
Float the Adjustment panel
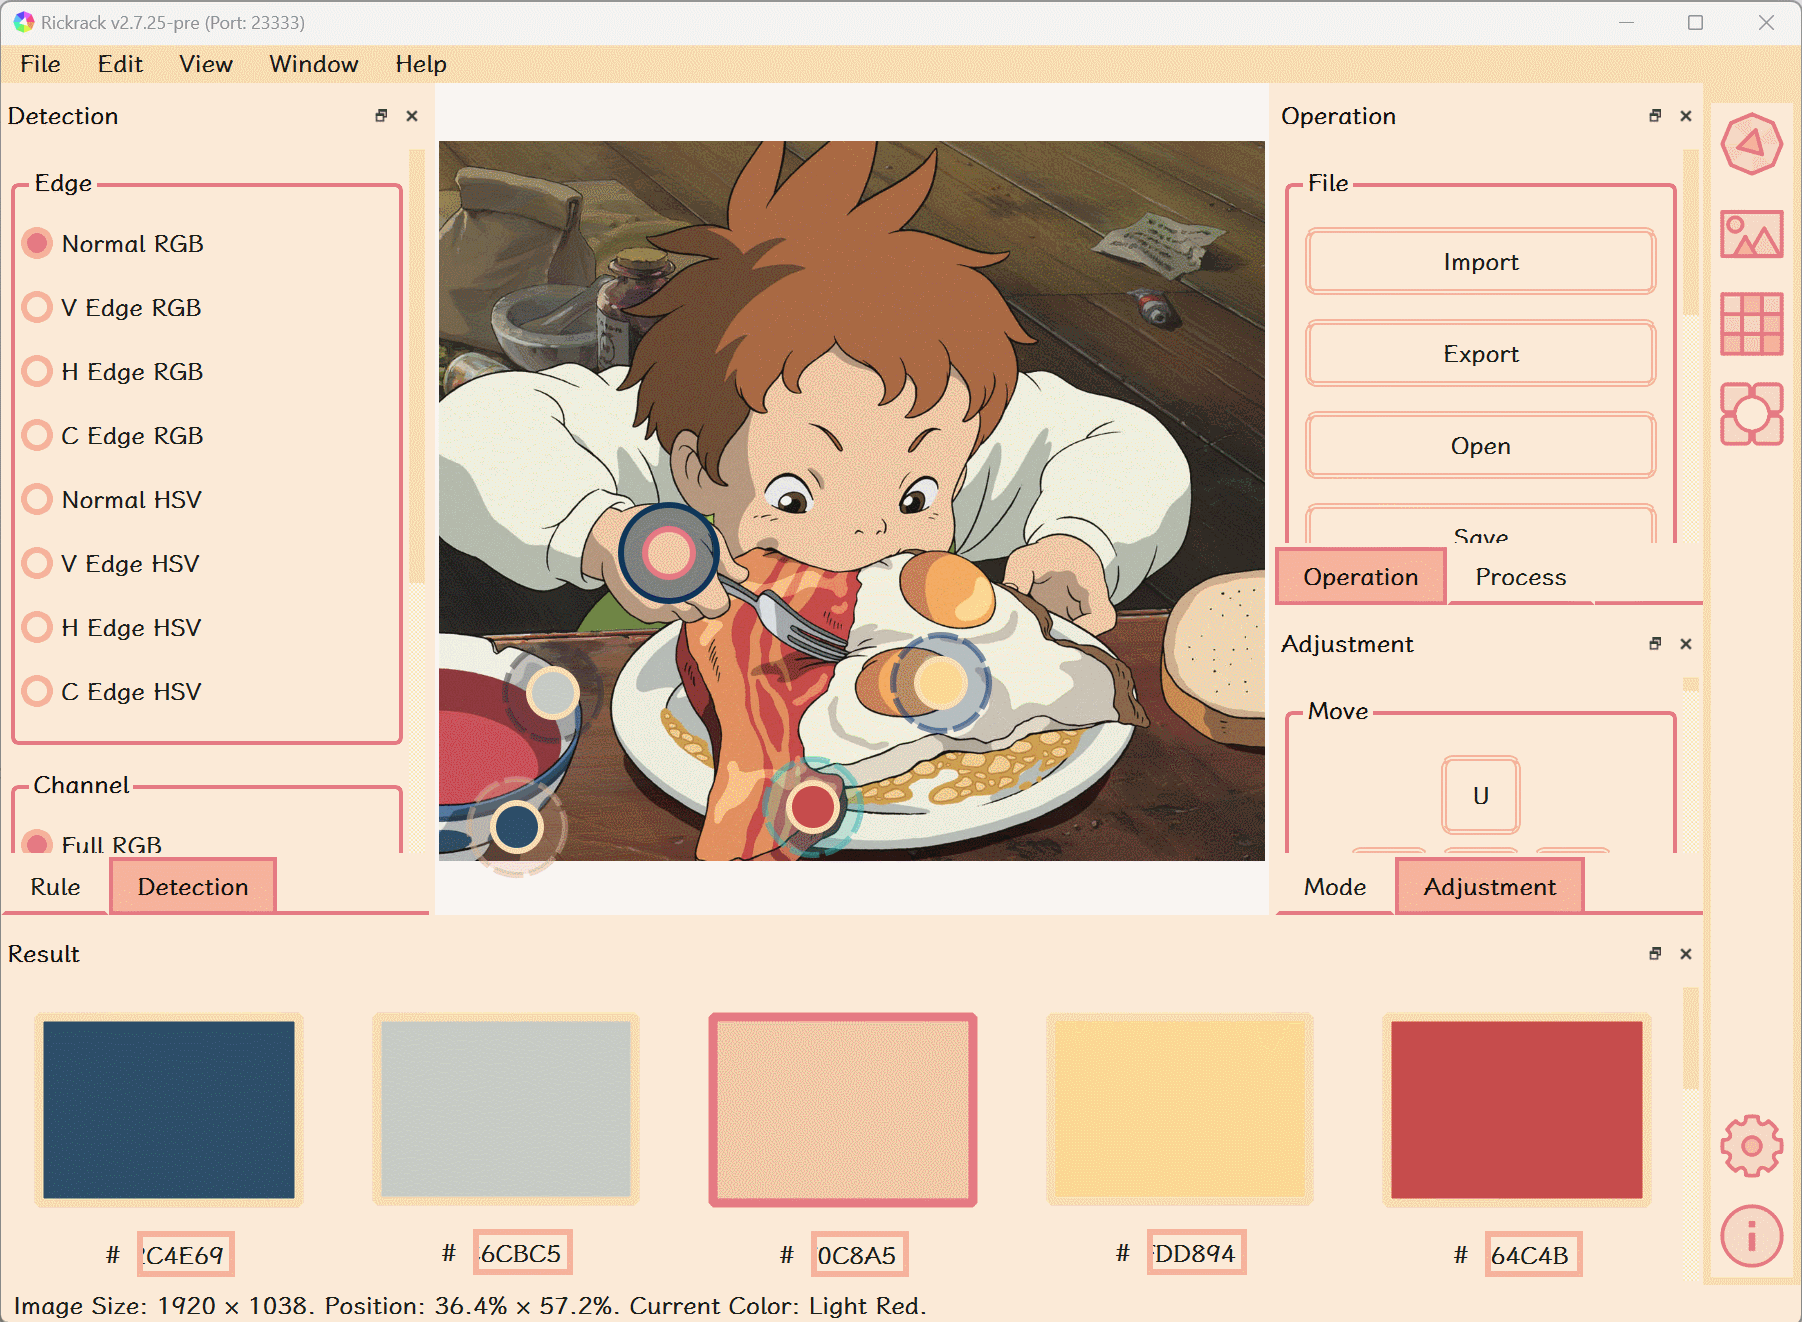pos(1655,644)
